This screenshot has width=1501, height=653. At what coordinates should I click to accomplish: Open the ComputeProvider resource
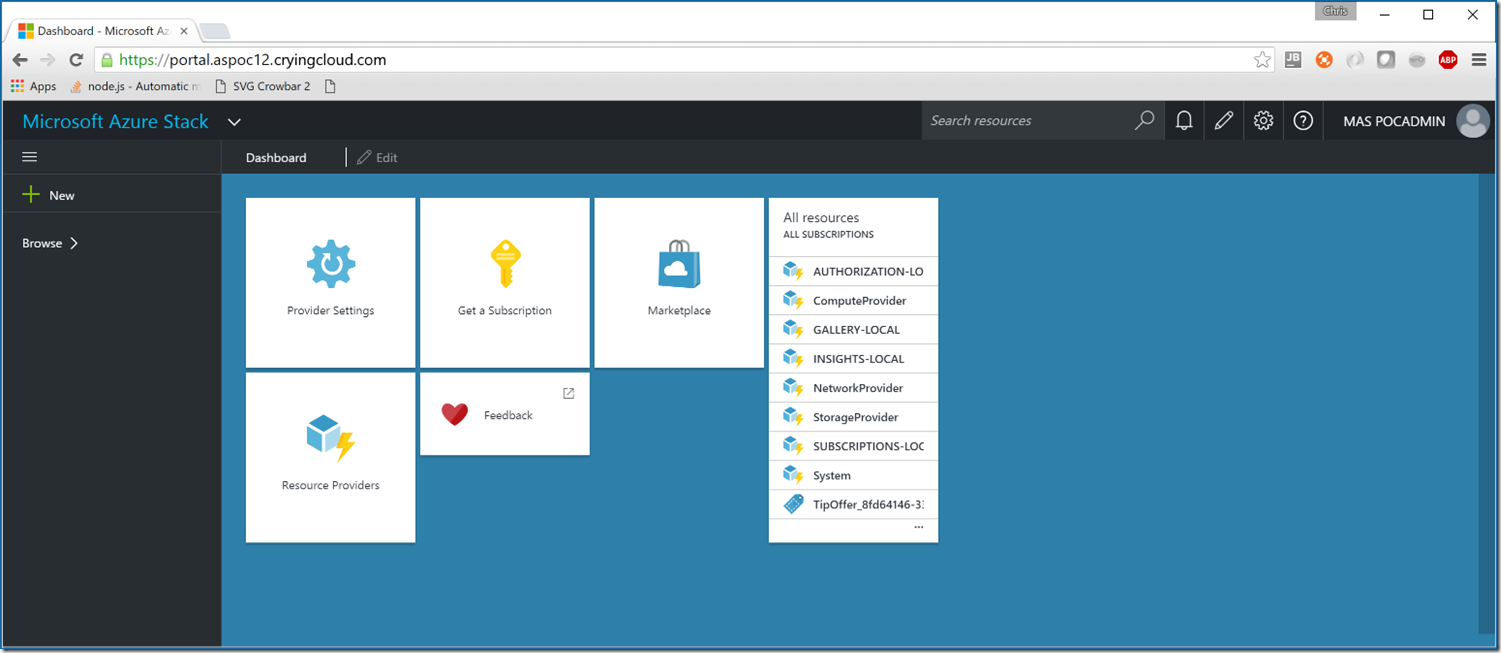pyautogui.click(x=853, y=300)
